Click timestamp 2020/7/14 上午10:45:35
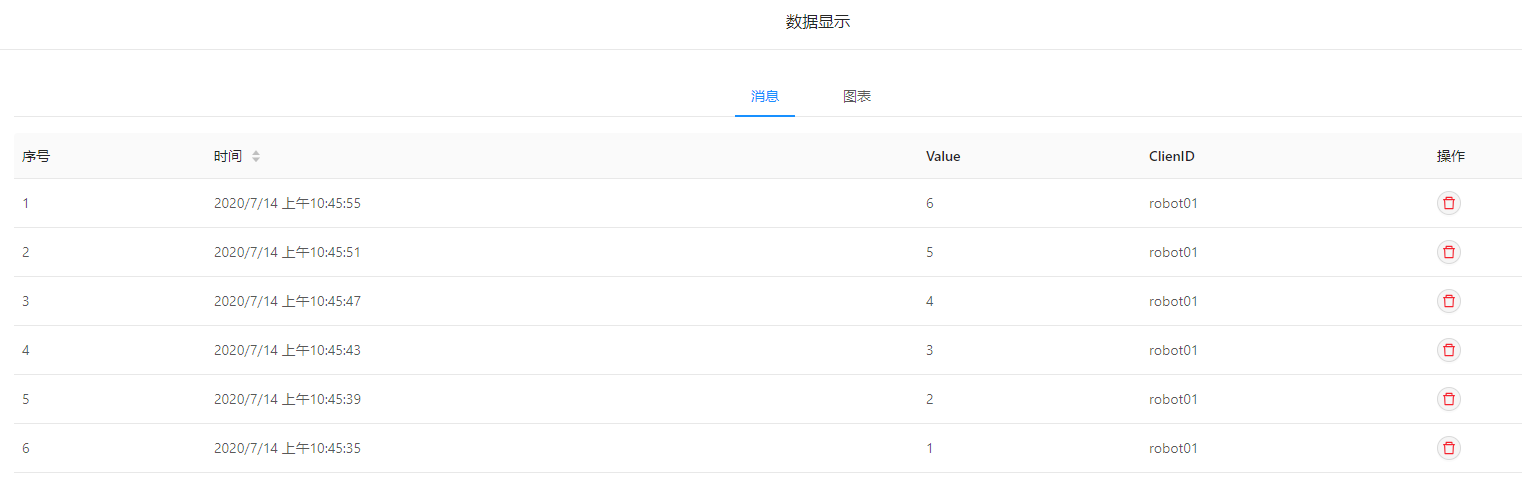Screen dimensions: 1522x492 [x=287, y=448]
